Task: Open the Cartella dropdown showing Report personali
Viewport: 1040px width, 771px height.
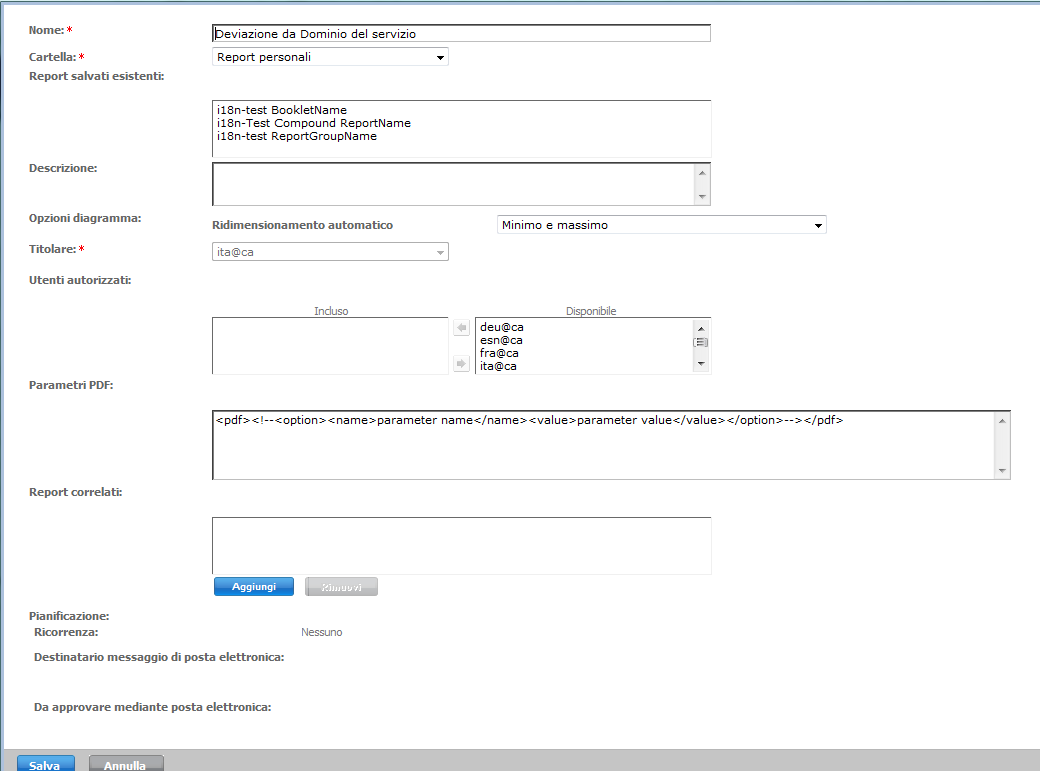Action: point(330,57)
